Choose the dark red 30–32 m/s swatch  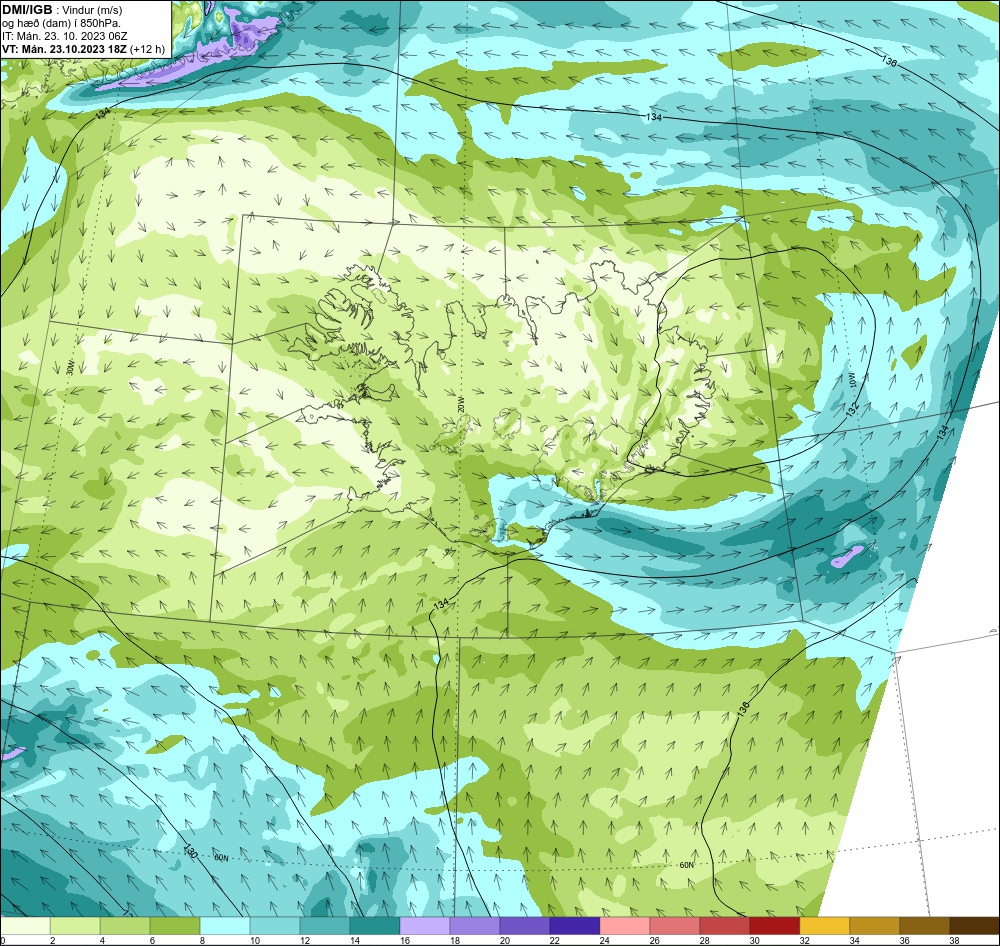pyautogui.click(x=774, y=926)
